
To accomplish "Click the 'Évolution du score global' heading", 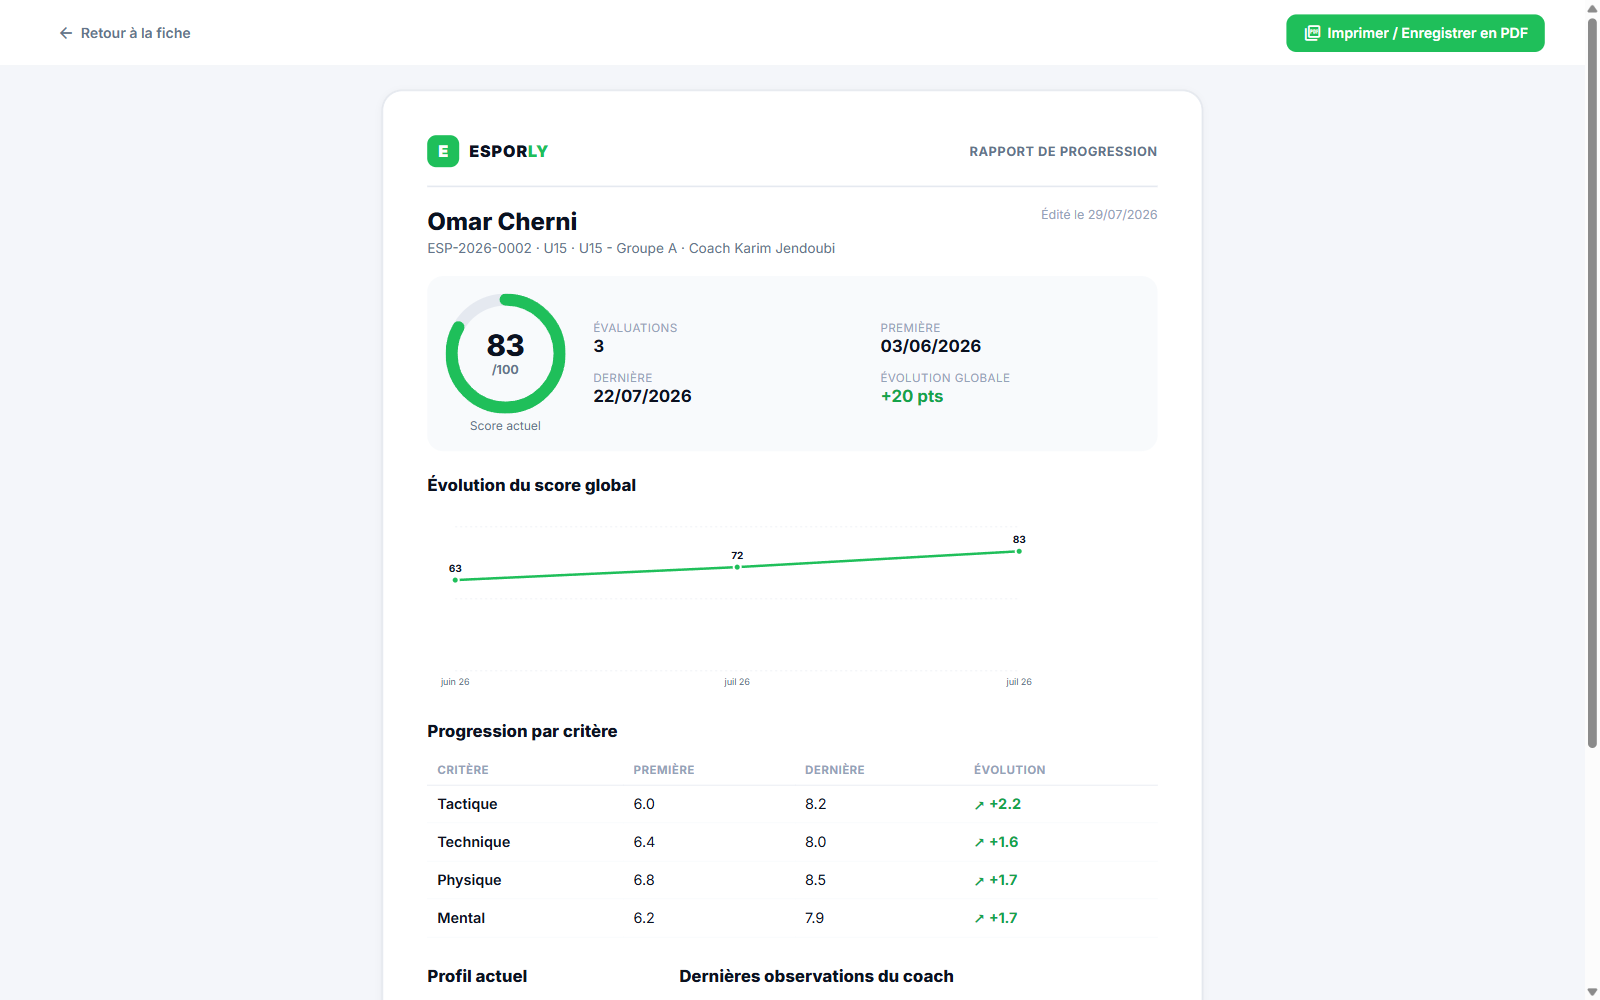I will 531,485.
